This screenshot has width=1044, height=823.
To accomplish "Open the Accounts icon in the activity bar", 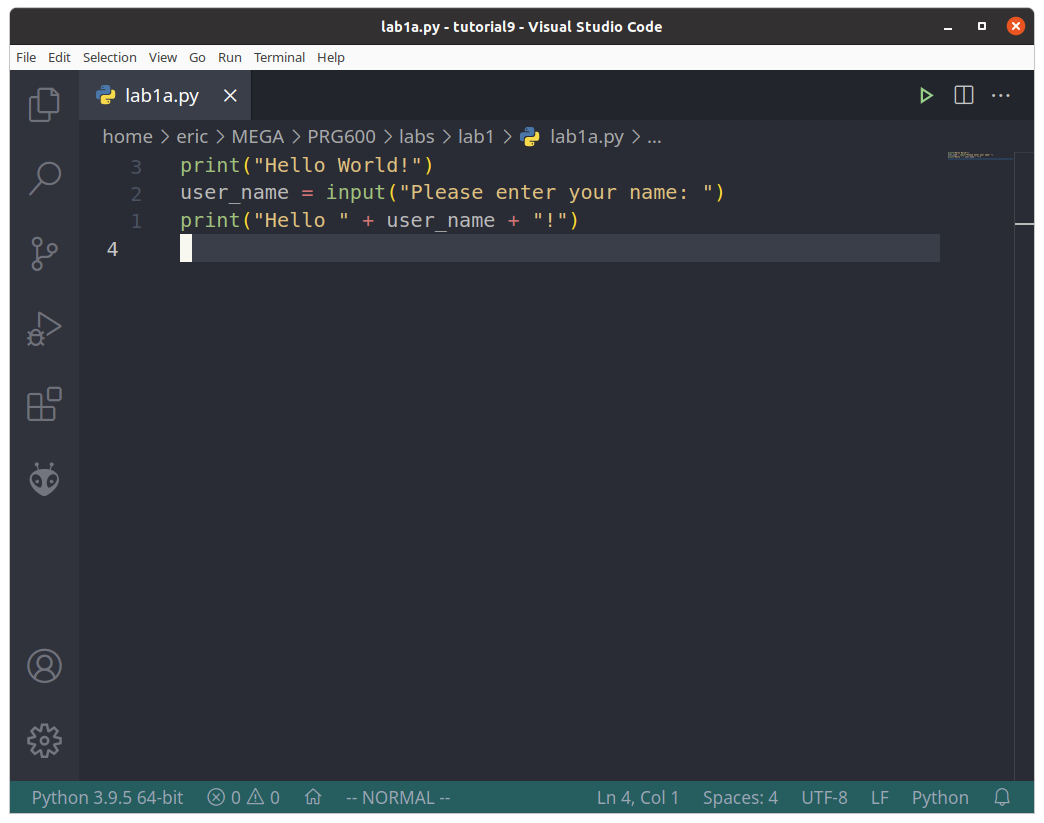I will (44, 666).
